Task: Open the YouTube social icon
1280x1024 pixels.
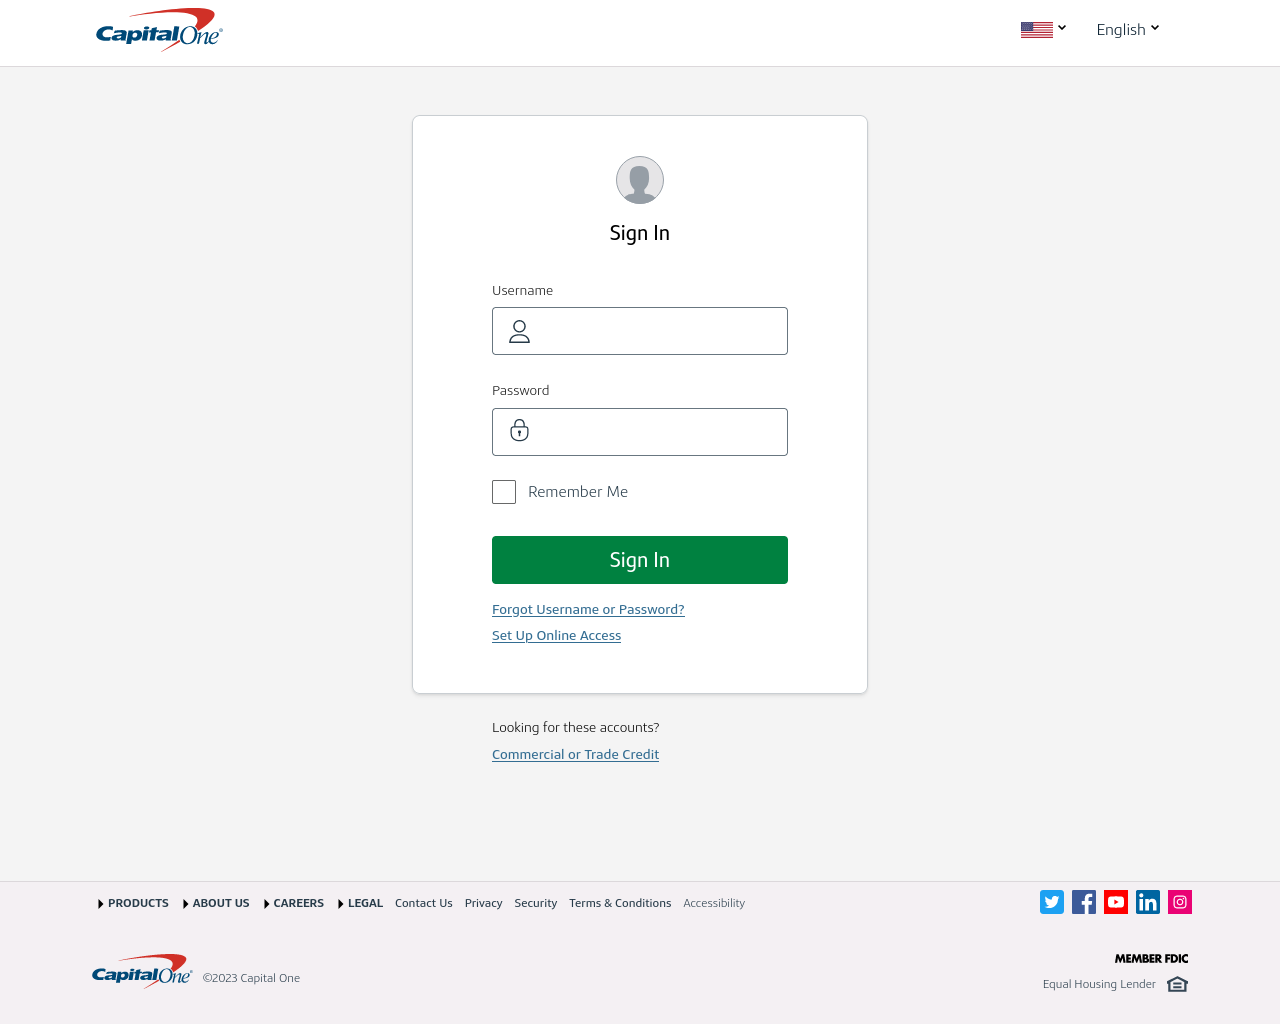Action: [x=1116, y=902]
